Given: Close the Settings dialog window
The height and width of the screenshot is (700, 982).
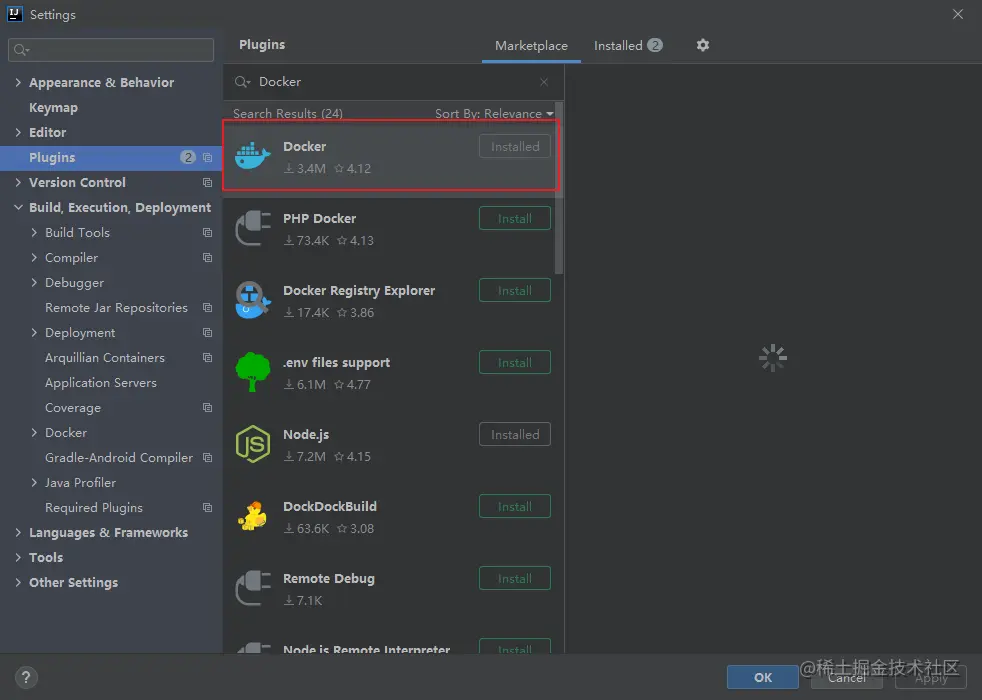Looking at the screenshot, I should pos(958,14).
